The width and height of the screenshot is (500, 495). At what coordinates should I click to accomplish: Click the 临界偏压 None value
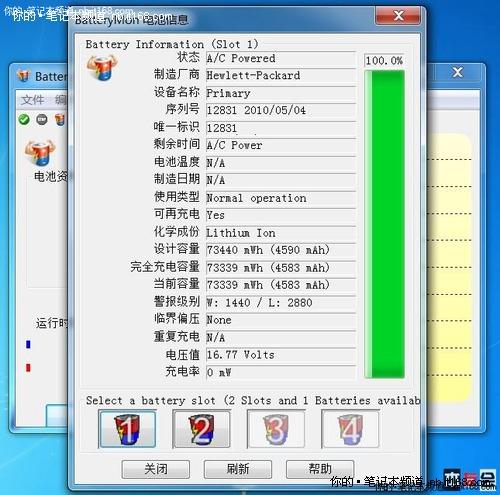coord(281,320)
